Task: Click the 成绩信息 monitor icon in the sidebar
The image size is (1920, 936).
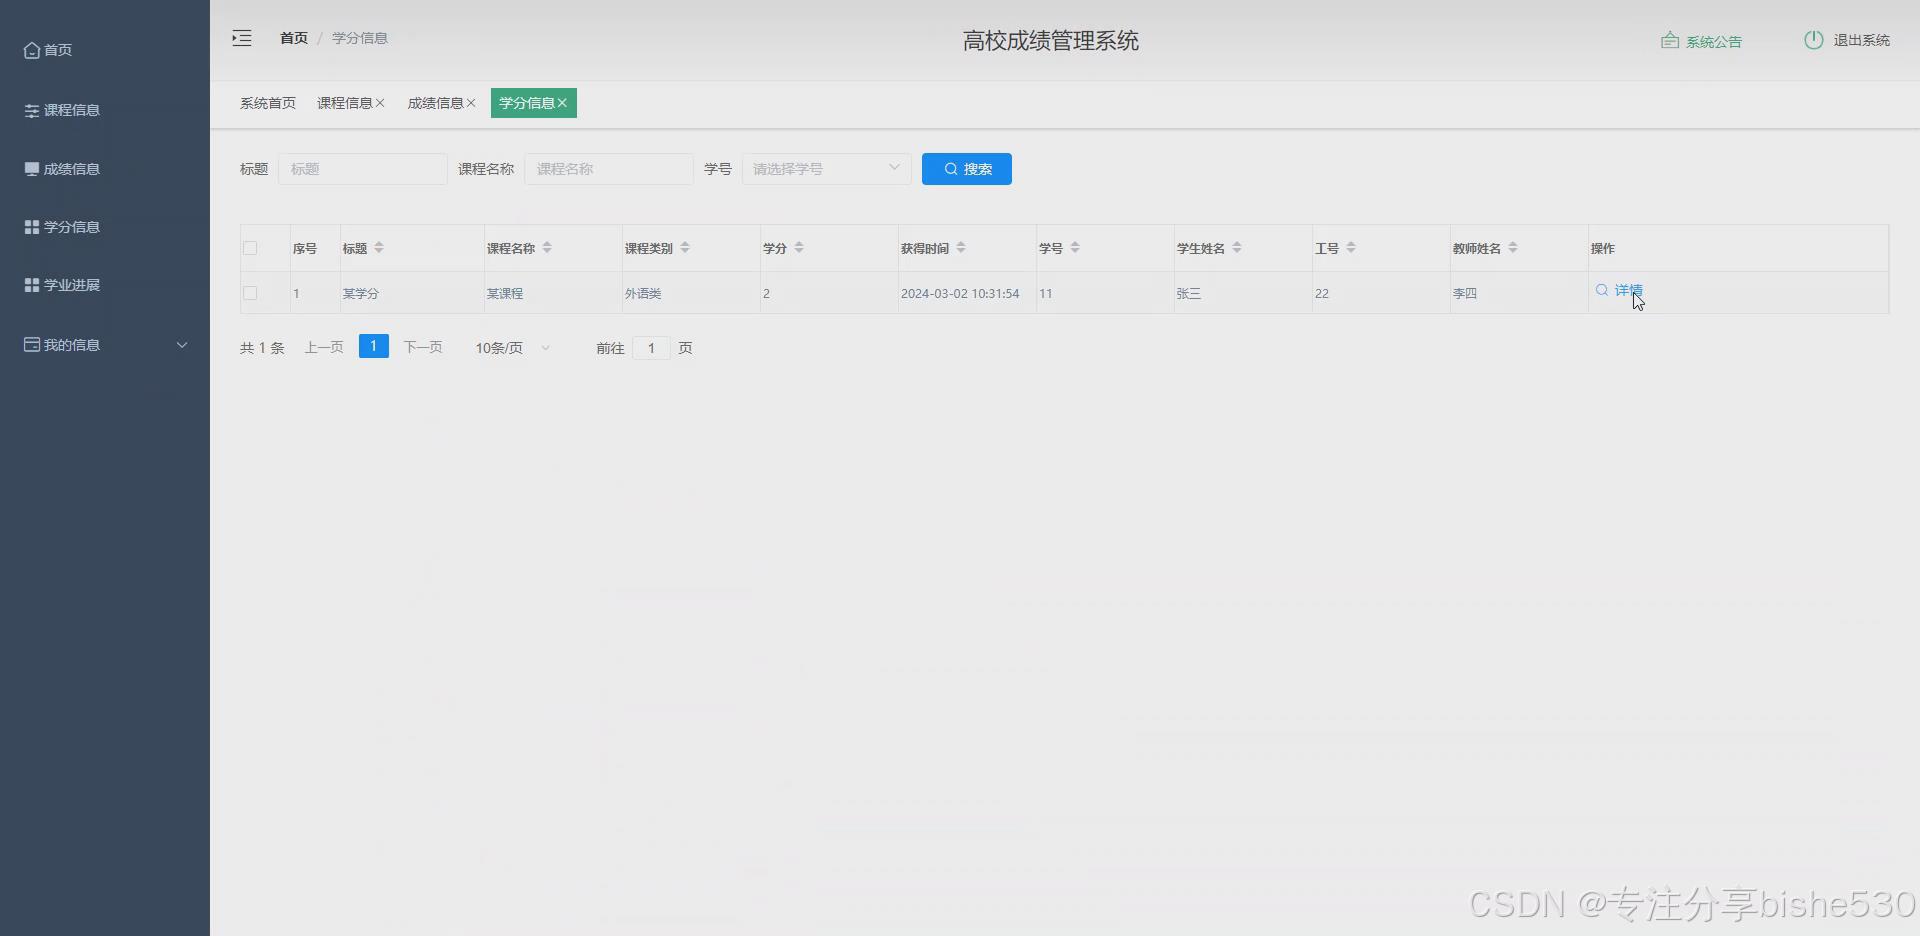Action: pos(32,169)
